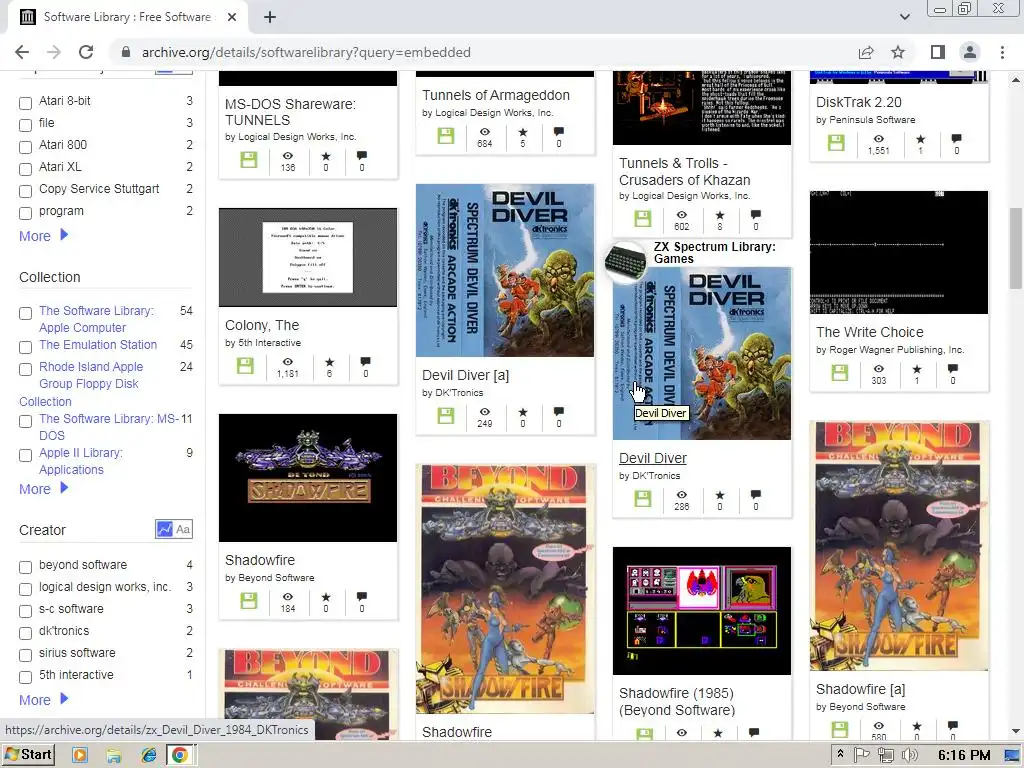This screenshot has height=768, width=1024.
Task: Bookmark this page with the star icon
Action: click(898, 52)
